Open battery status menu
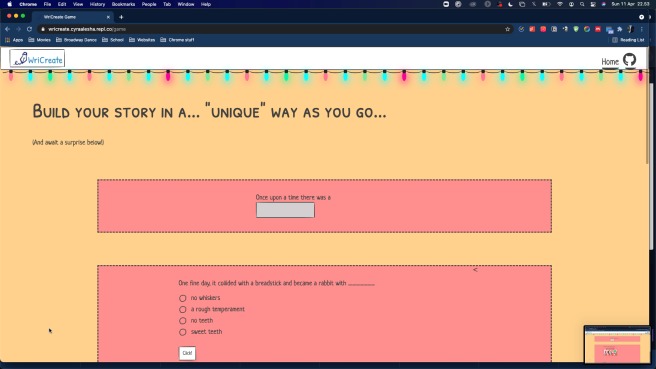Image resolution: width=656 pixels, height=369 pixels. click(546, 4)
